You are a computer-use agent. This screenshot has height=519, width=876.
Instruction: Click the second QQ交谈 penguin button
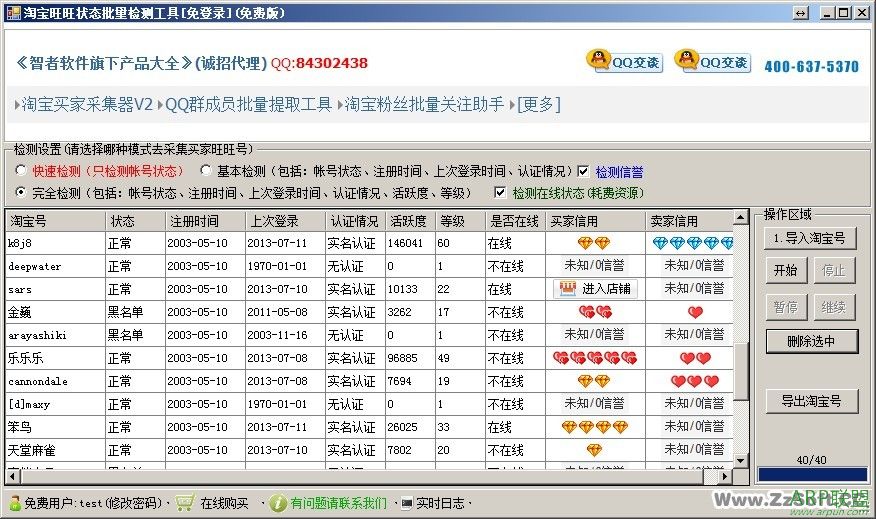point(712,61)
